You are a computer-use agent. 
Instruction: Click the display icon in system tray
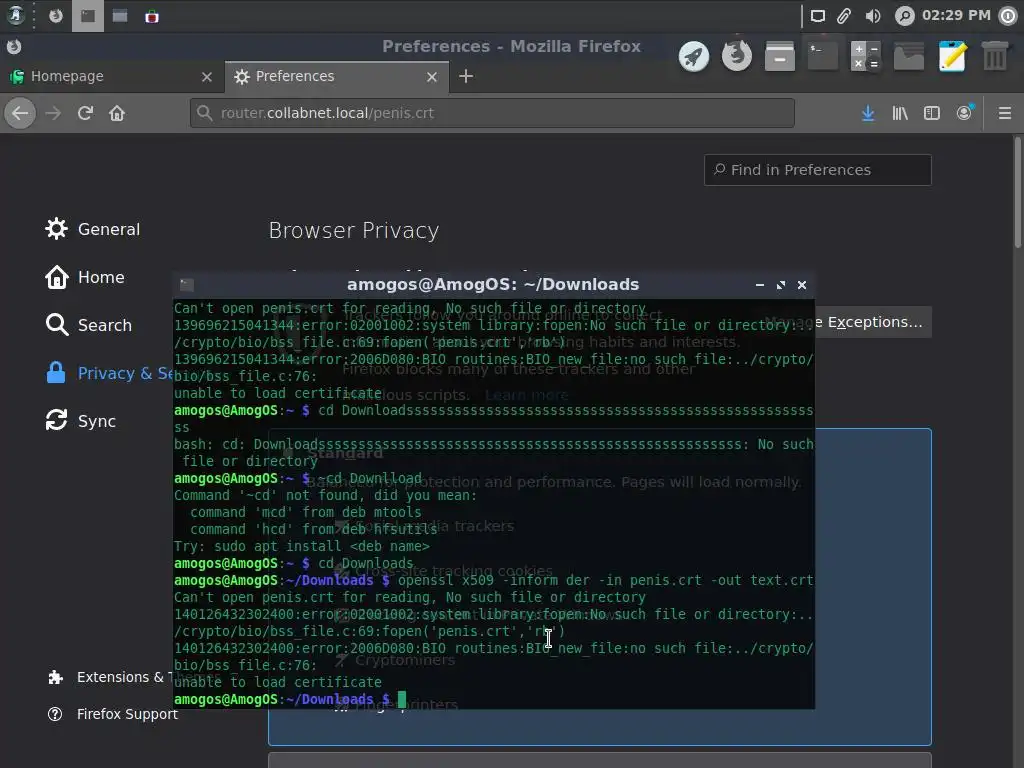[818, 16]
